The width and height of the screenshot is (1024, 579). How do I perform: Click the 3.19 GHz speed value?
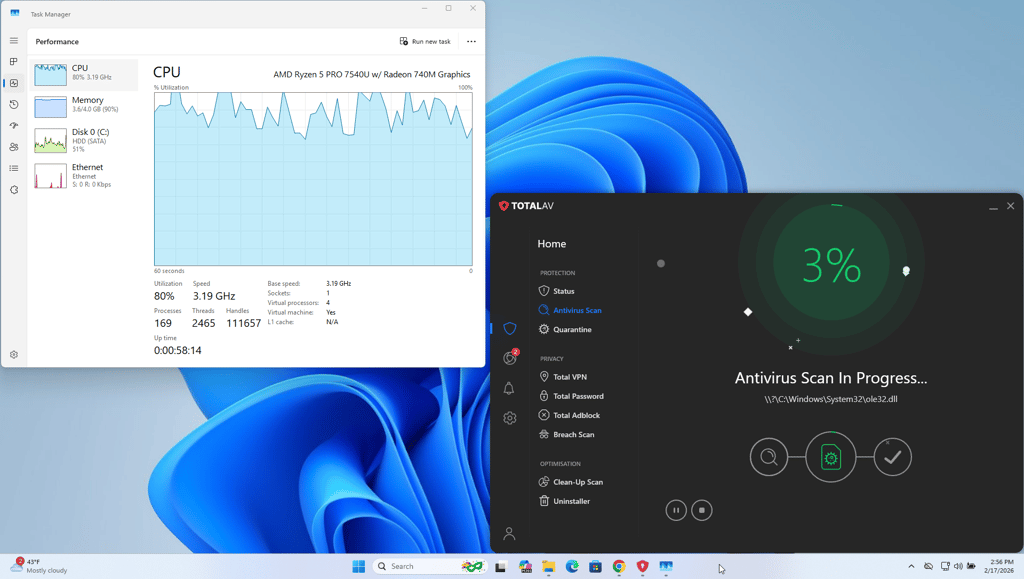(214, 296)
